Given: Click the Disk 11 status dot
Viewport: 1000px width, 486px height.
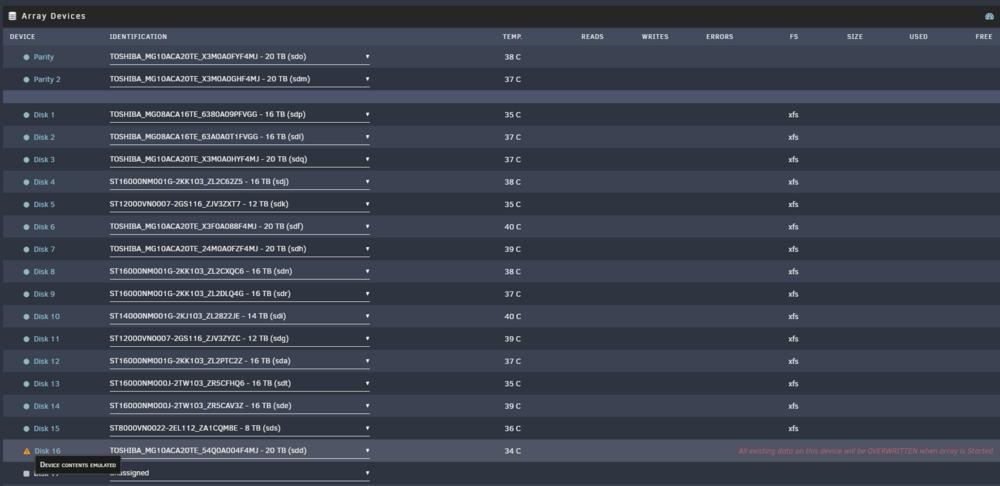Looking at the screenshot, I should (26, 339).
